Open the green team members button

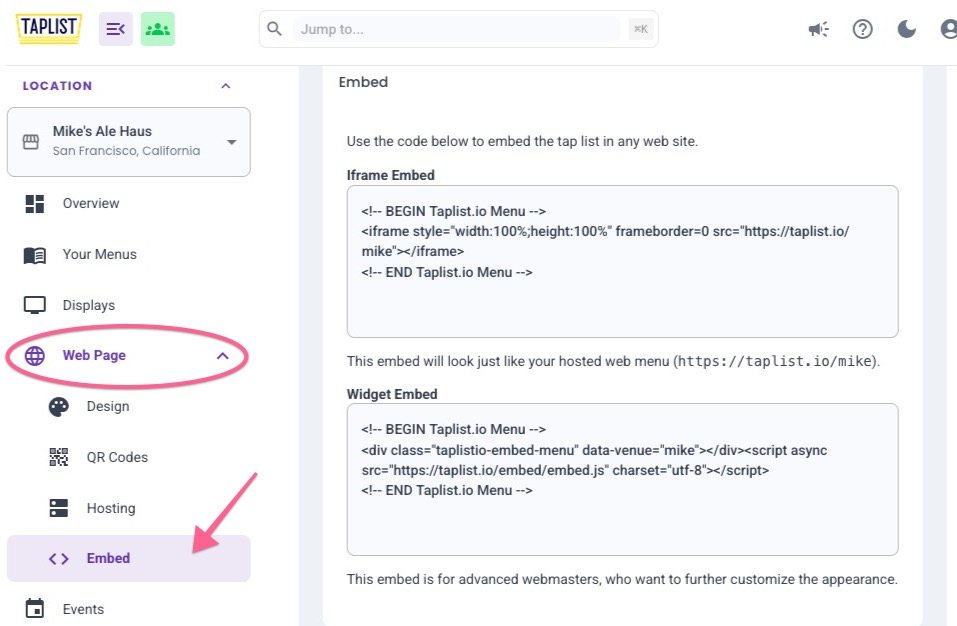pyautogui.click(x=157, y=29)
